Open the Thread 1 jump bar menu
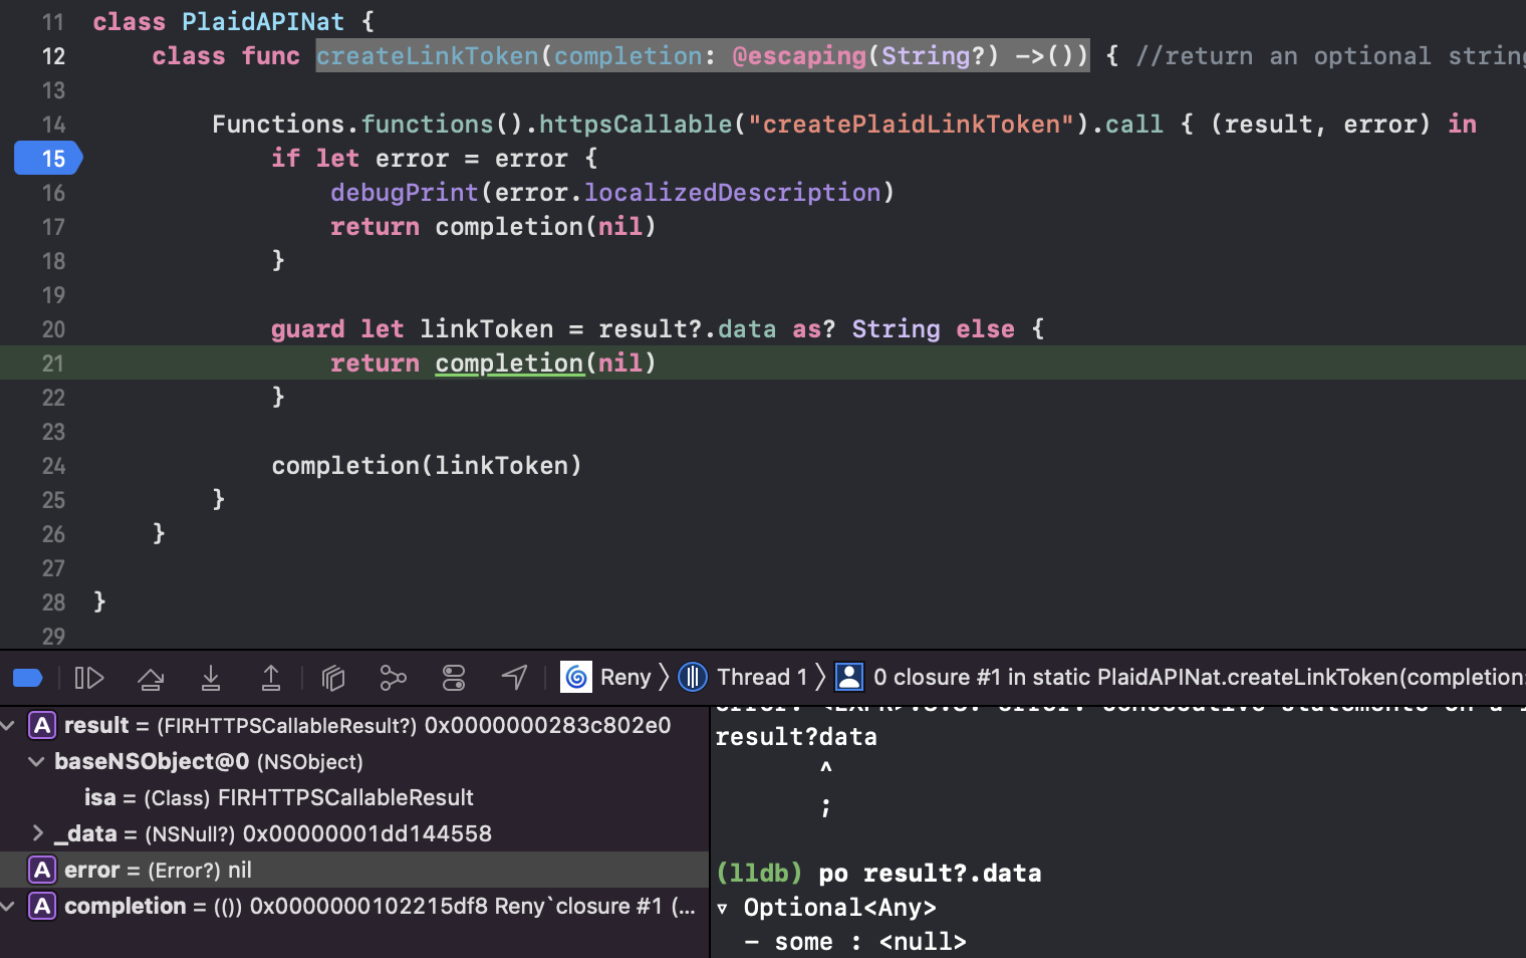 coord(764,677)
